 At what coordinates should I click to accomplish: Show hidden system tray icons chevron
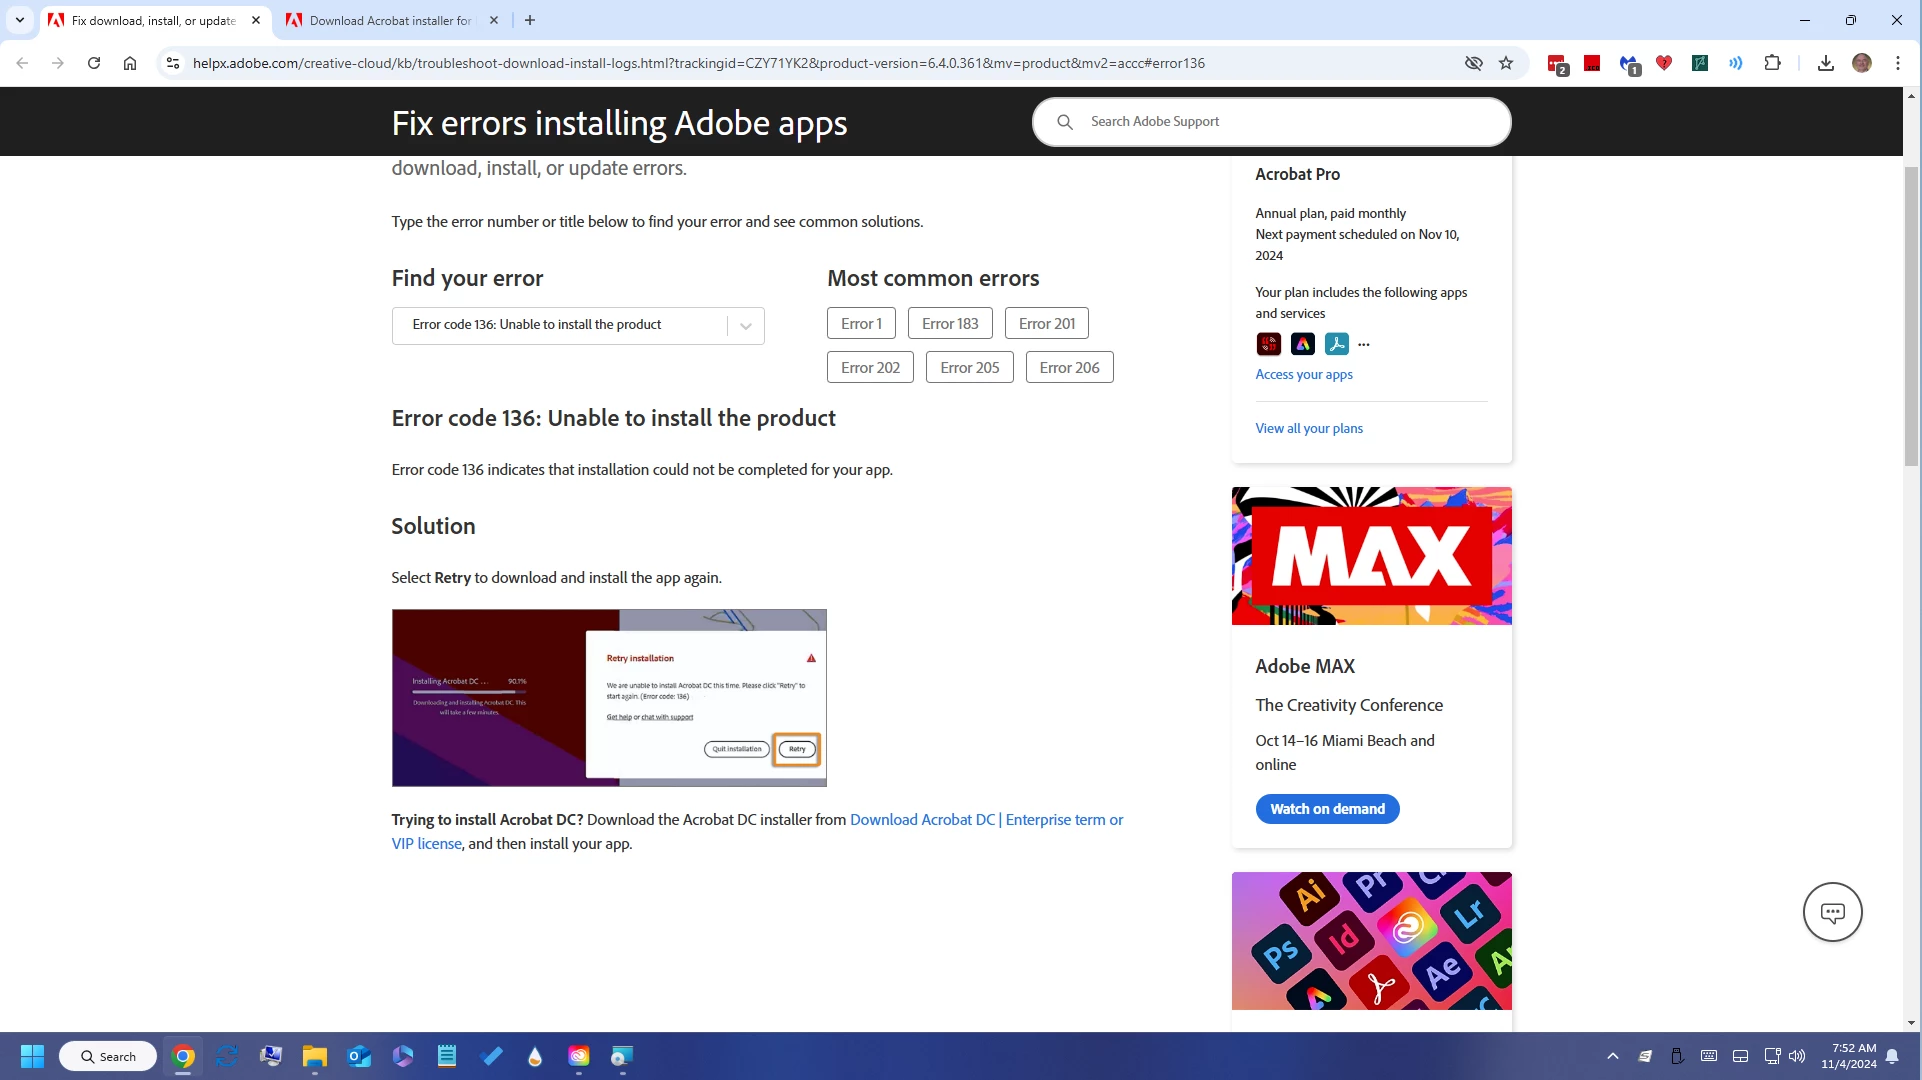coord(1612,1056)
